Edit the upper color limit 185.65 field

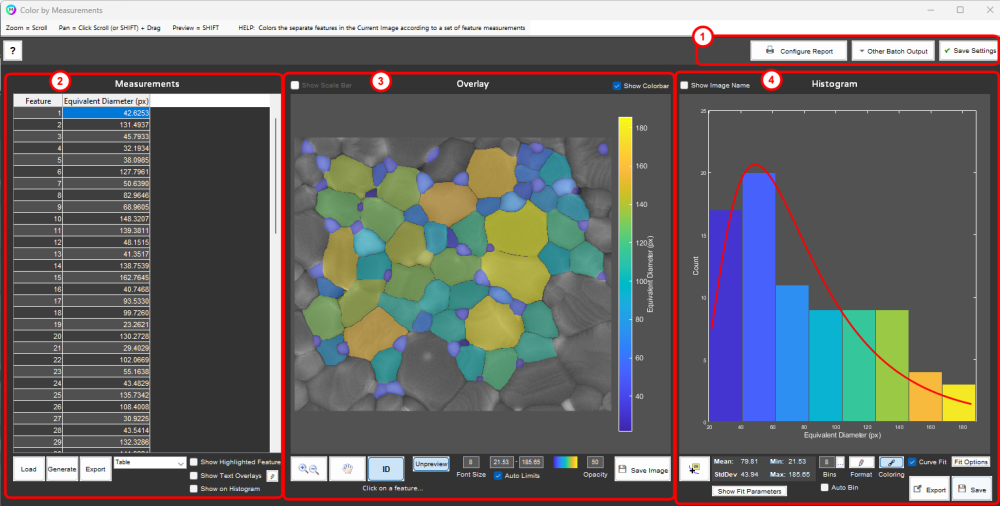point(531,462)
